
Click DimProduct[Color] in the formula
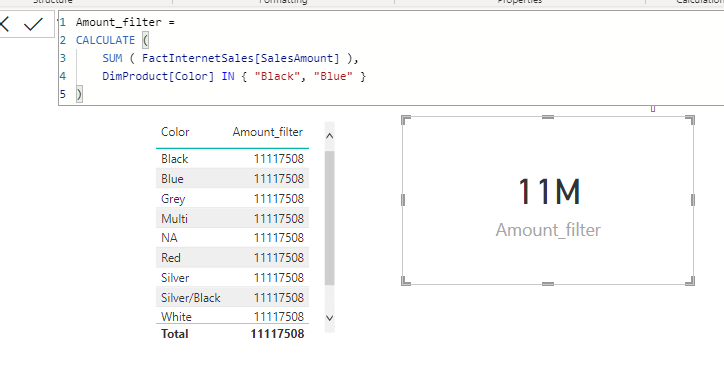pos(158,76)
